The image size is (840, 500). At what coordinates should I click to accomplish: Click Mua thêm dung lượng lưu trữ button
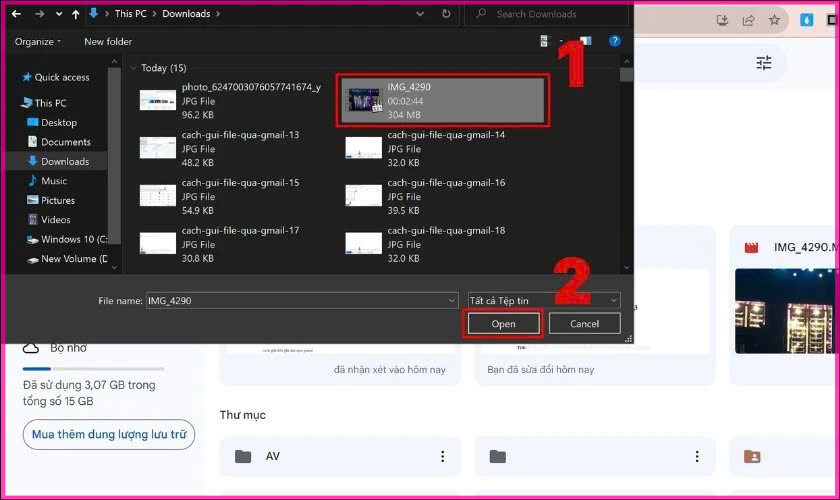tap(109, 435)
